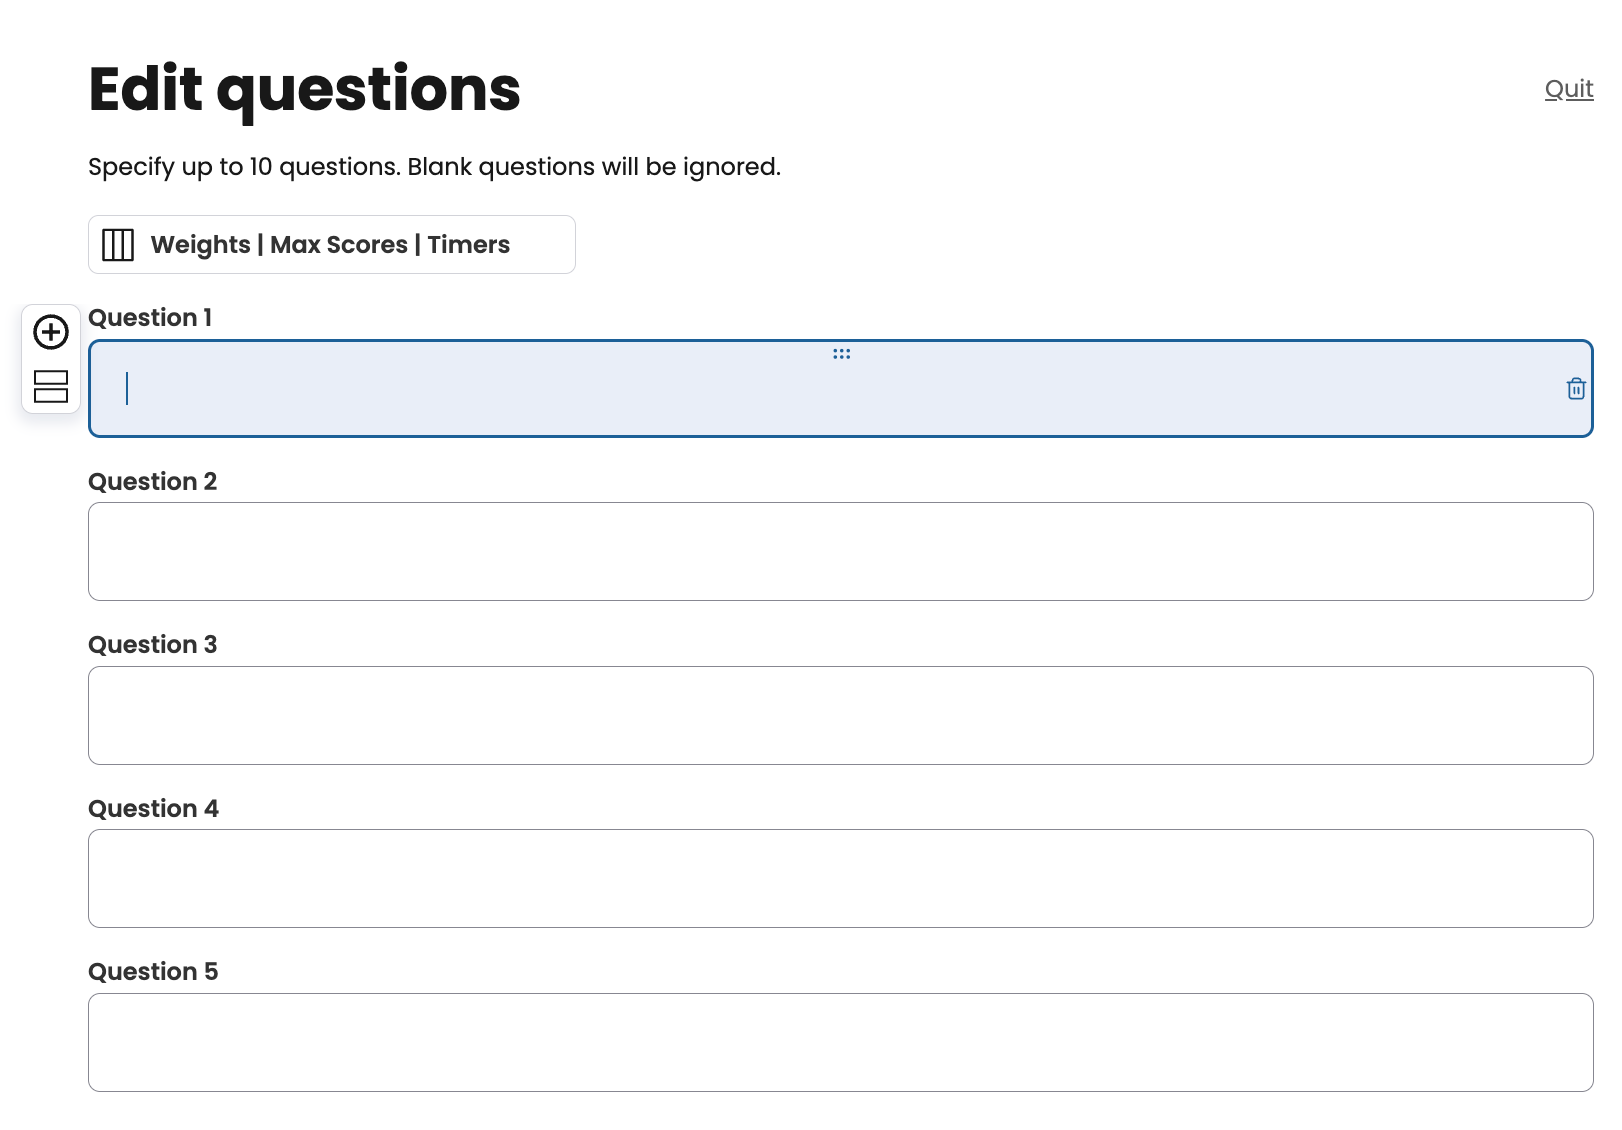Image resolution: width=1622 pixels, height=1130 pixels.
Task: Activate the Question 5 input field
Action: [840, 1043]
